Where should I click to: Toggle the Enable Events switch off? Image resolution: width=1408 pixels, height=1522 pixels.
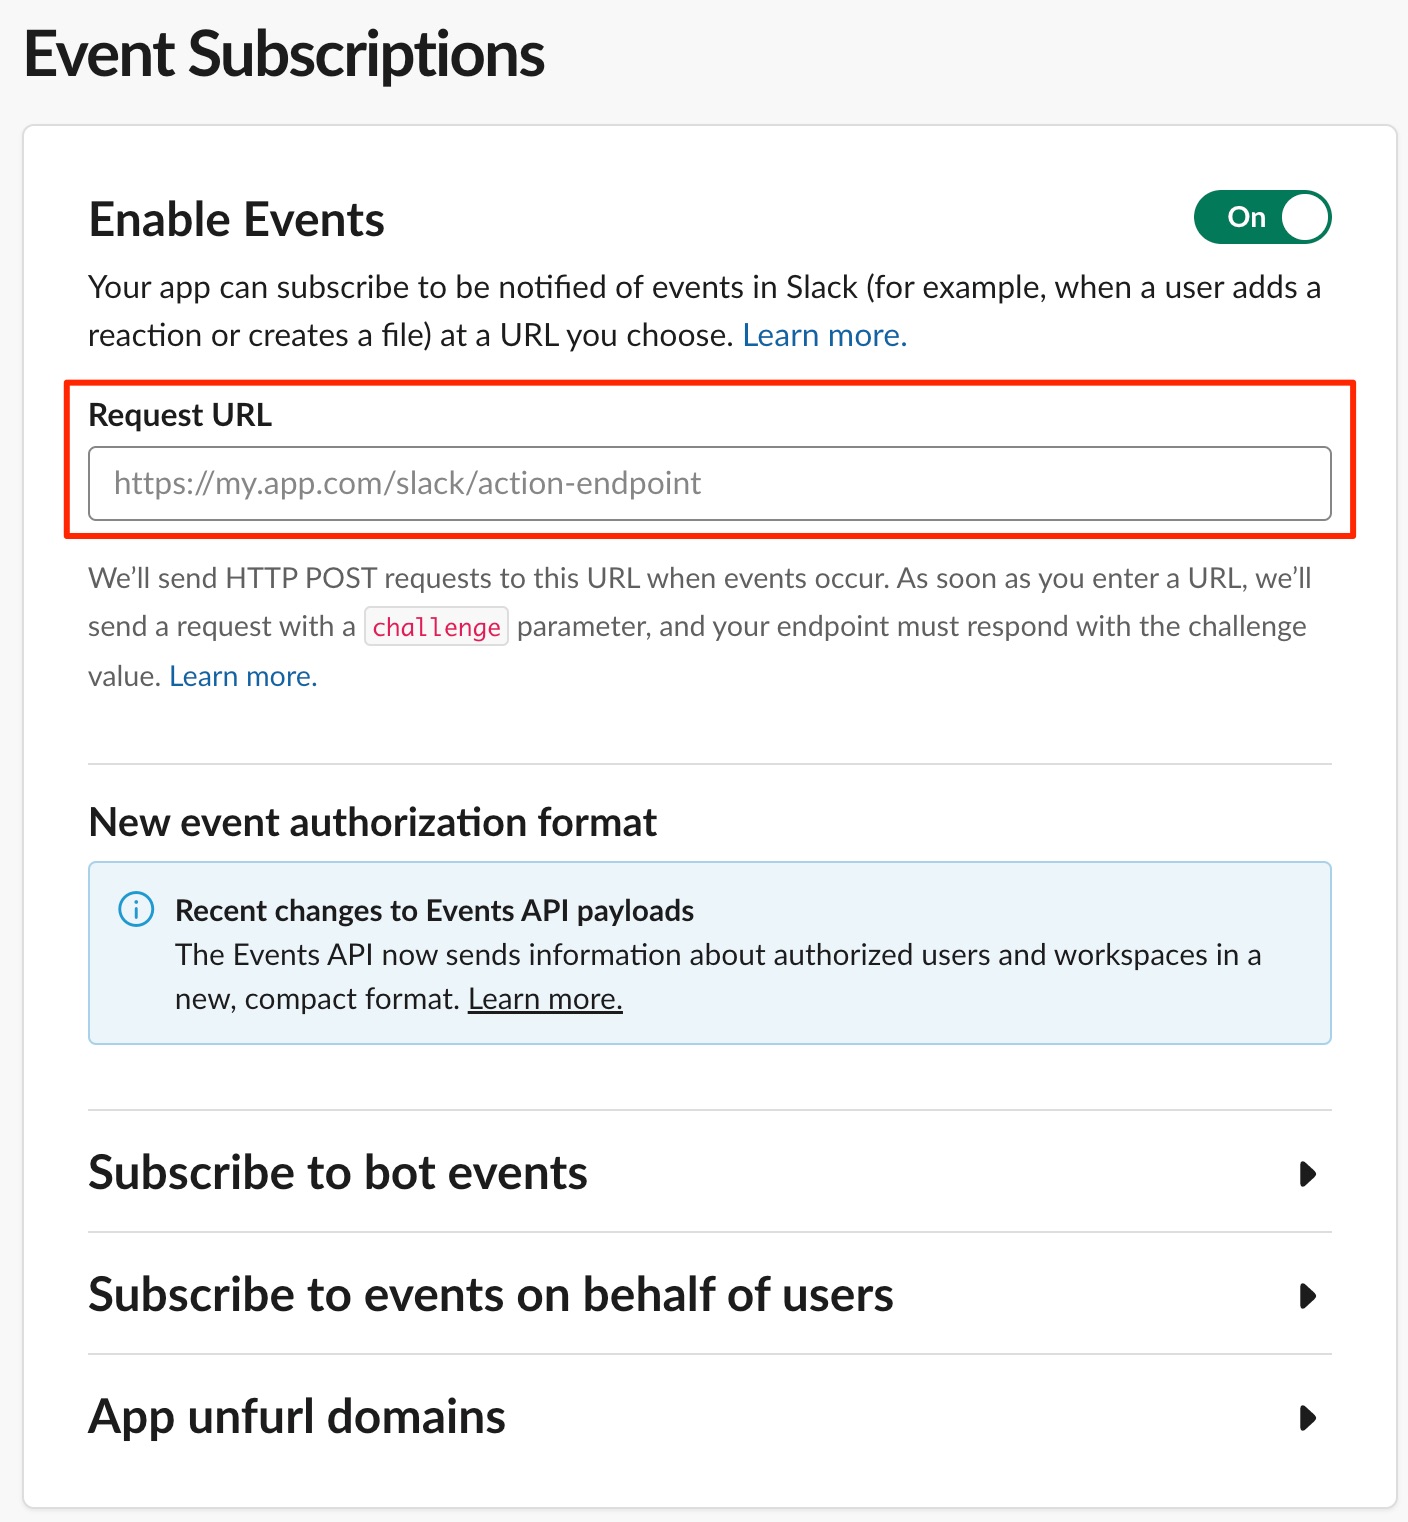pyautogui.click(x=1262, y=217)
